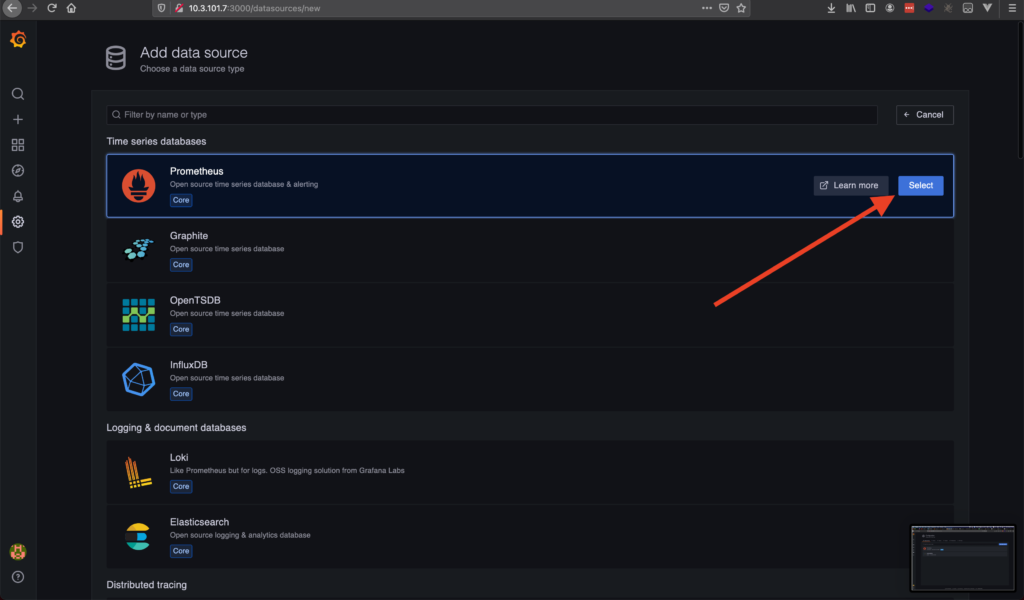Image resolution: width=1024 pixels, height=600 pixels.
Task: Open the user avatar menu in sidebar
Action: point(18,552)
